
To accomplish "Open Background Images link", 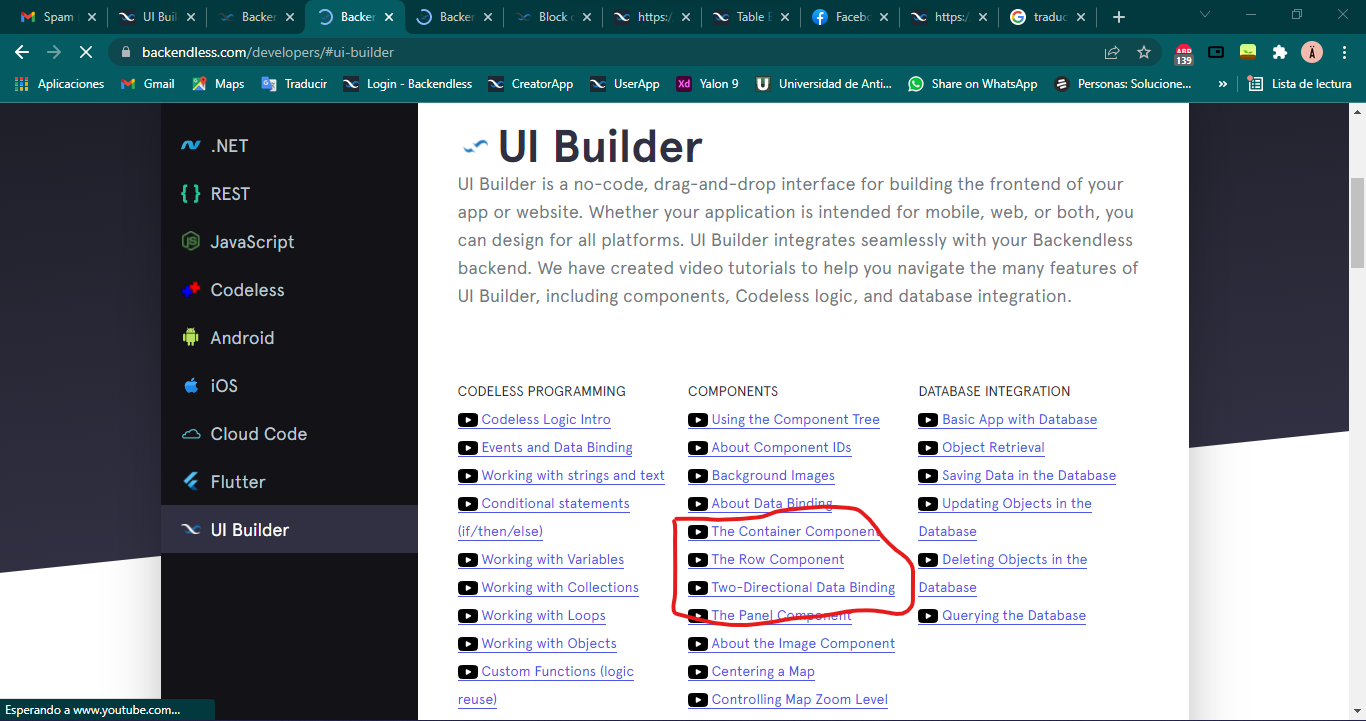I will pos(773,476).
